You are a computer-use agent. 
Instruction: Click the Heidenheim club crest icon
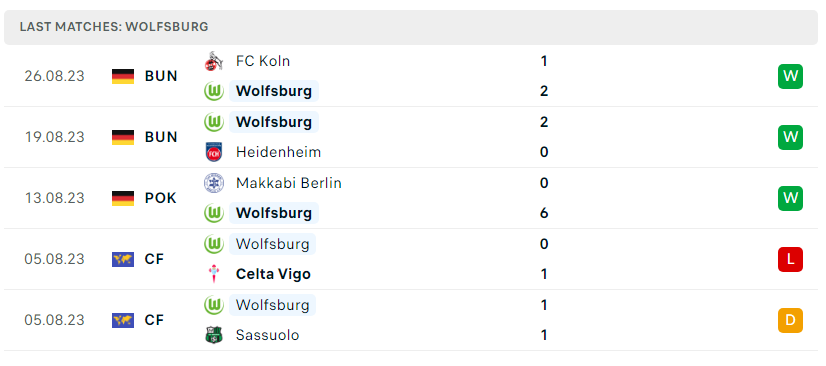point(213,152)
